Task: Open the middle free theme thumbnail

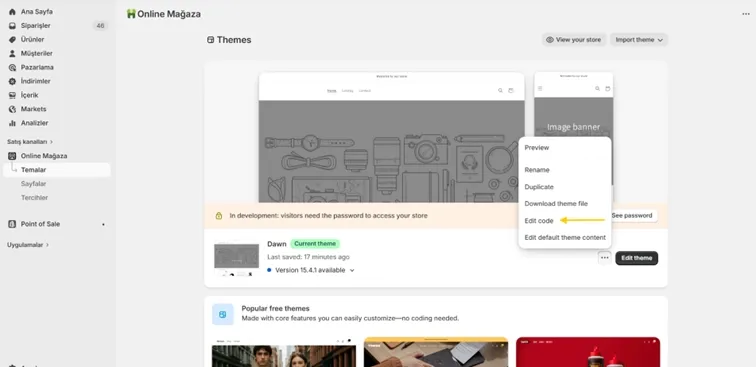Action: (436, 352)
